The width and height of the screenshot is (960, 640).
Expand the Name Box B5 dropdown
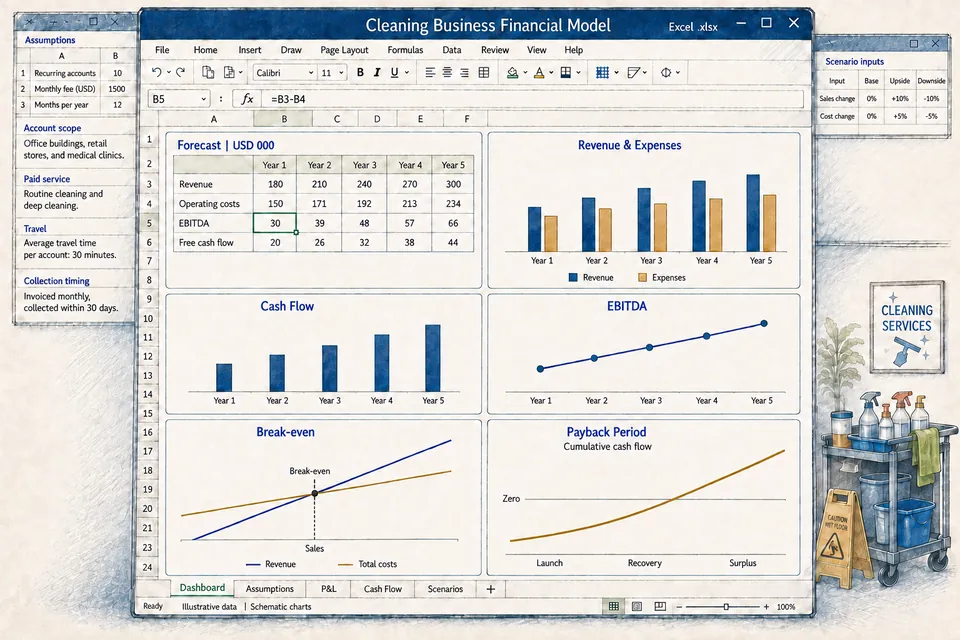point(203,99)
